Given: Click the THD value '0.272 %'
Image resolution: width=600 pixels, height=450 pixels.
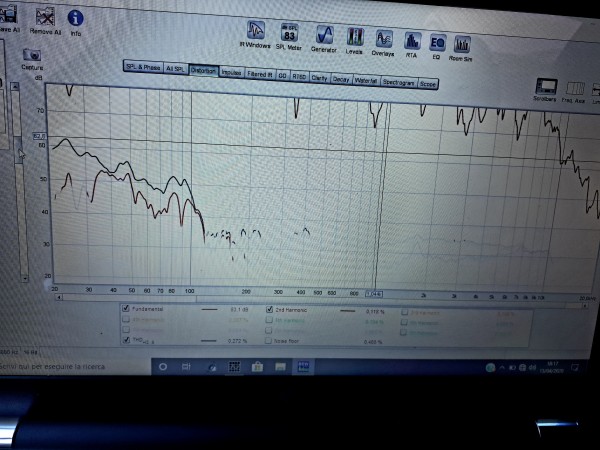Looking at the screenshot, I should (237, 341).
